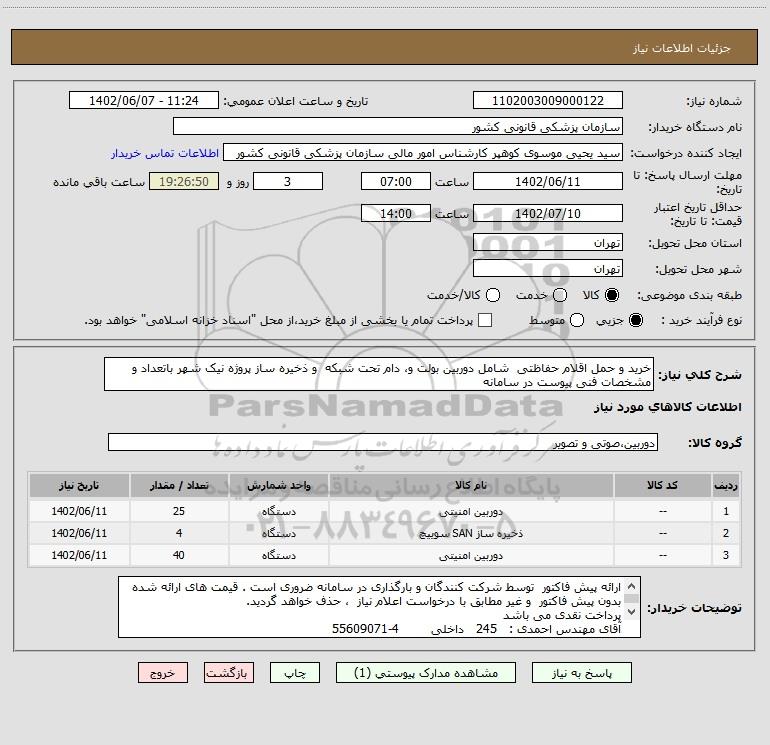Click the شهر محل تحویل field تهران
770x745 pixels.
click(x=548, y=269)
